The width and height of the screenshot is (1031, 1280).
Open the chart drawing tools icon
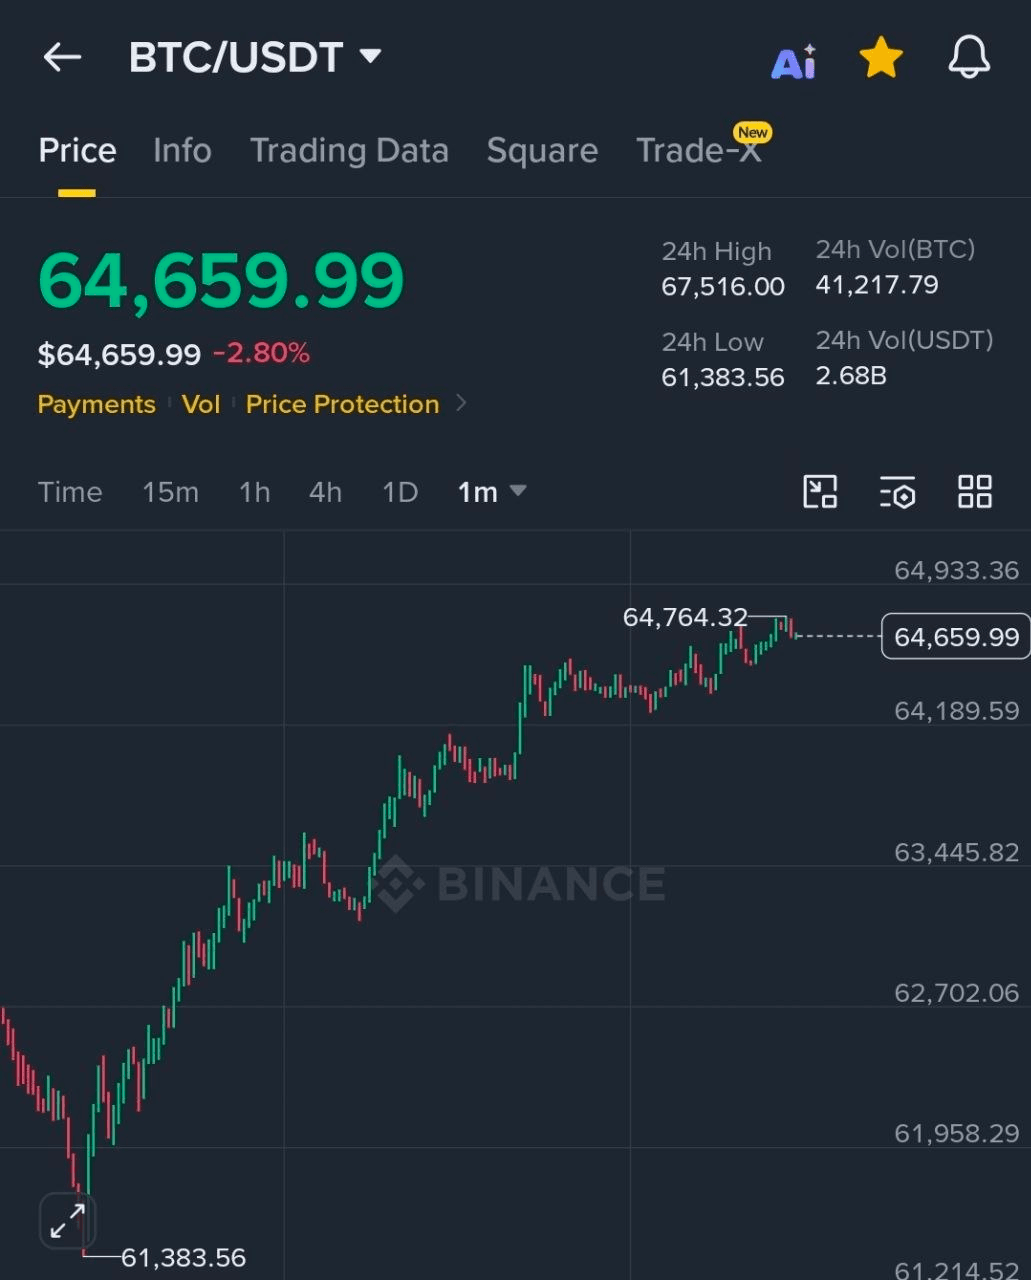[821, 491]
